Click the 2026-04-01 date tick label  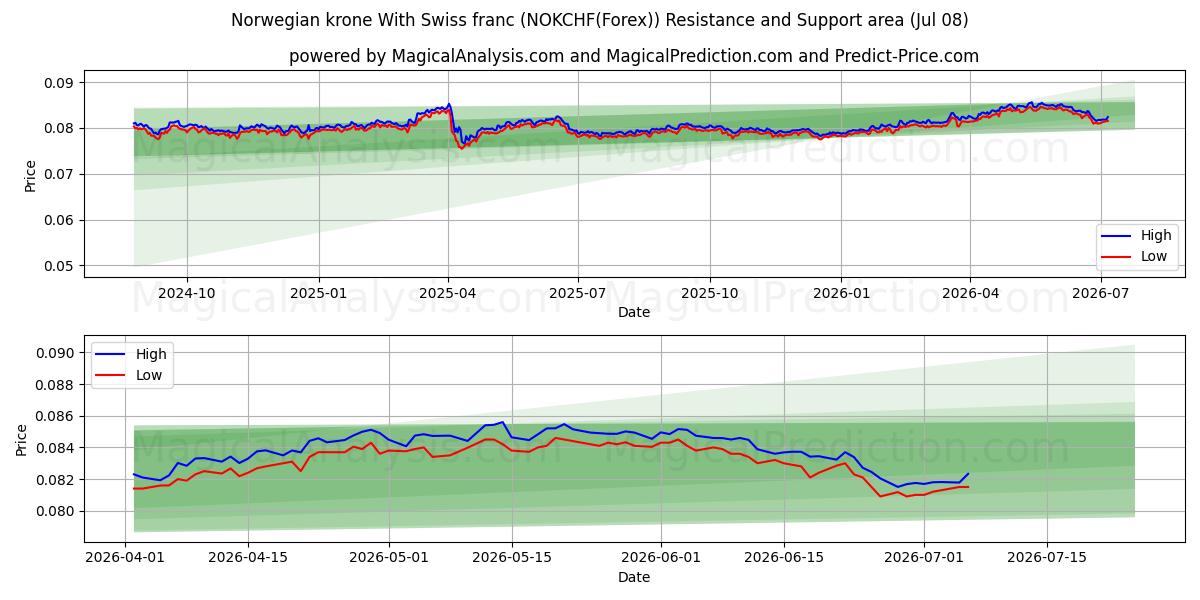pos(125,558)
